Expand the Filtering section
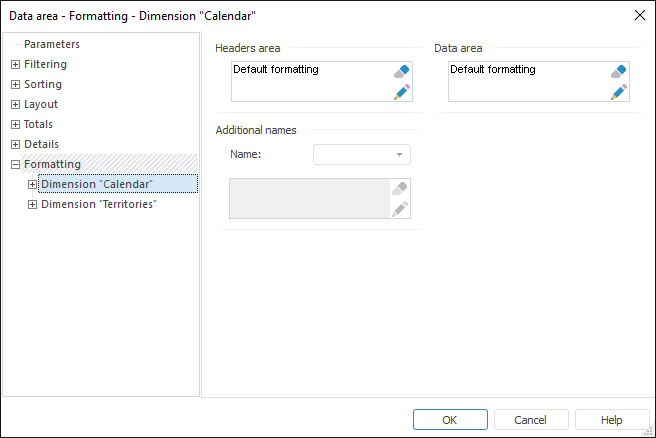The height and width of the screenshot is (438, 656). pos(15,64)
